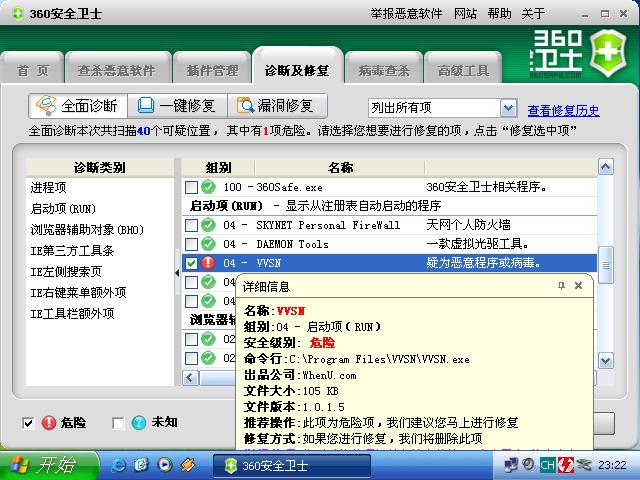Switch to the virus scan tab

[x=384, y=69]
